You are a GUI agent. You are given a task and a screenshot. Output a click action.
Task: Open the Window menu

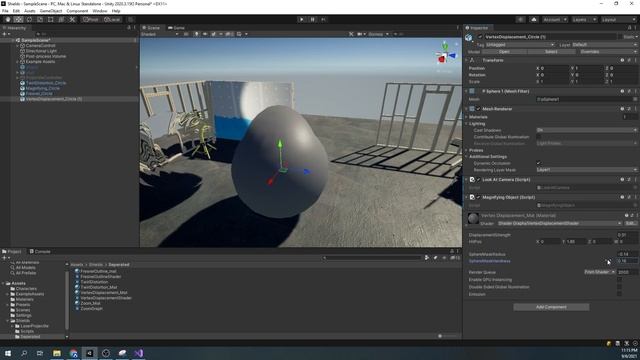point(100,11)
